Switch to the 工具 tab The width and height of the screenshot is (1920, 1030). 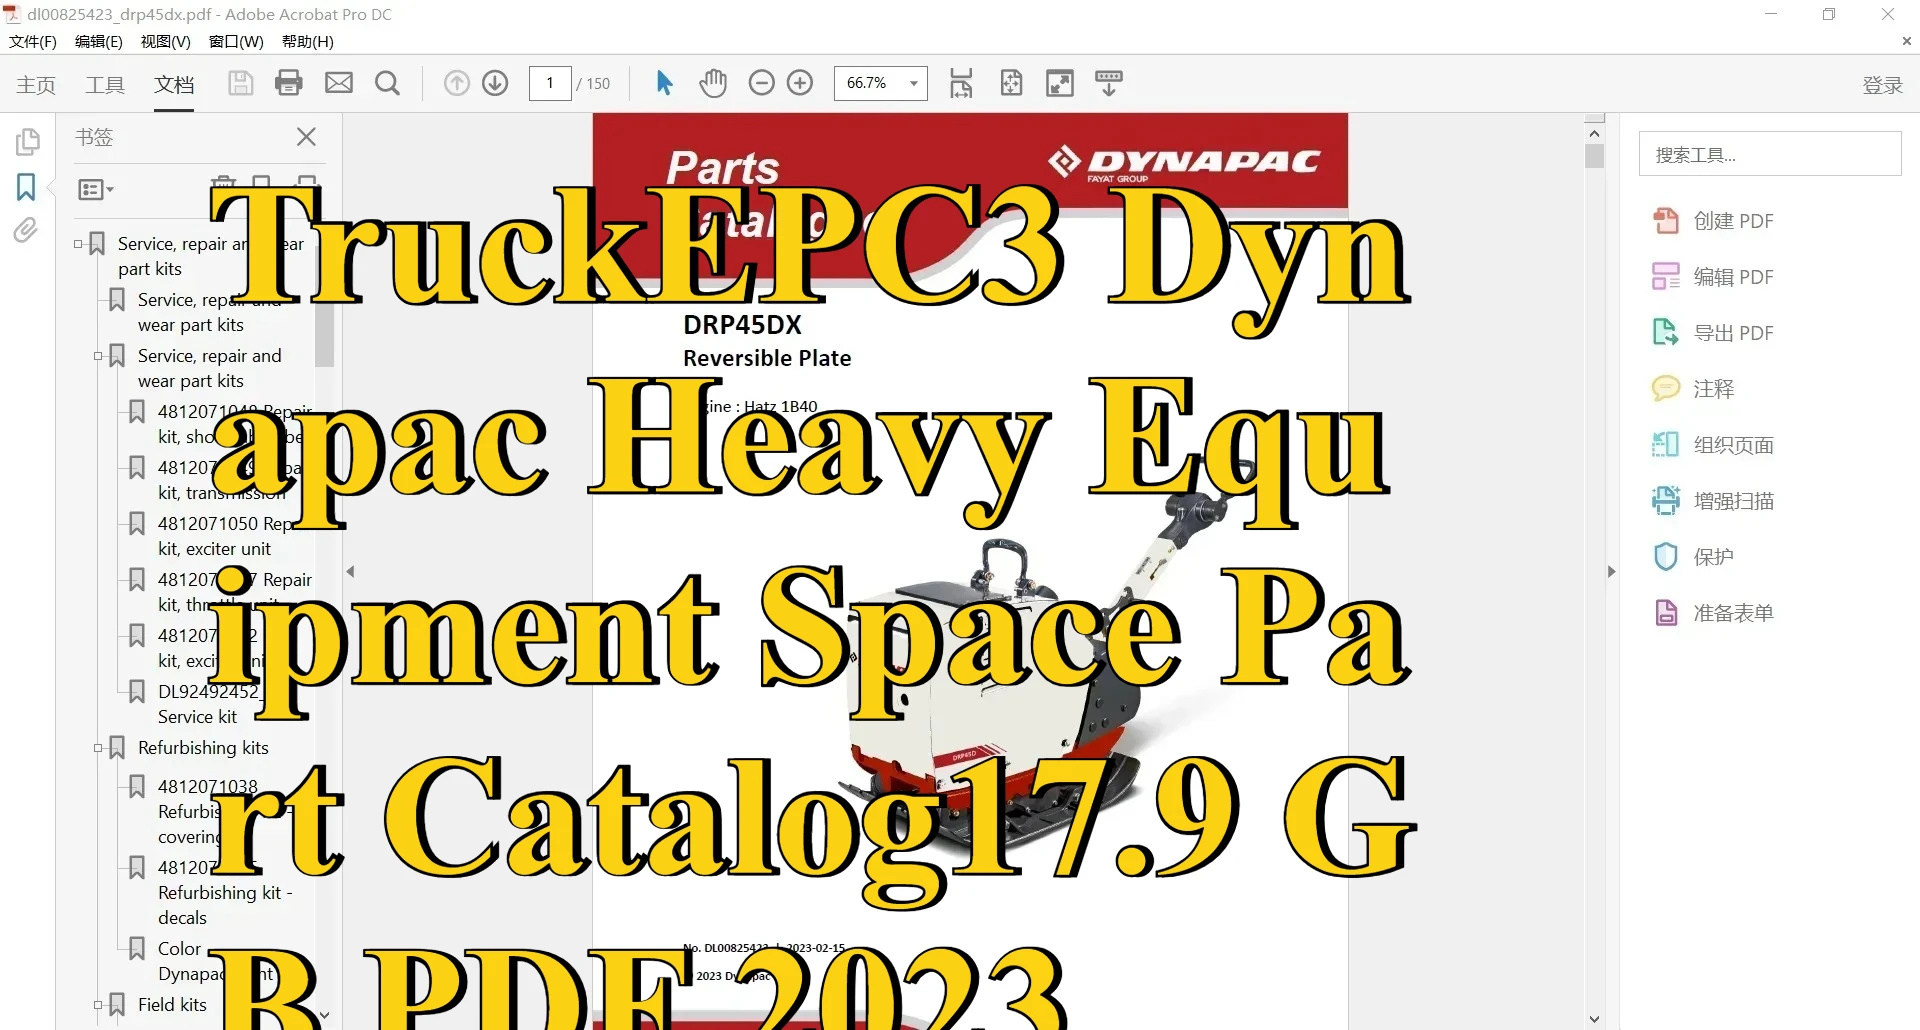pos(105,85)
